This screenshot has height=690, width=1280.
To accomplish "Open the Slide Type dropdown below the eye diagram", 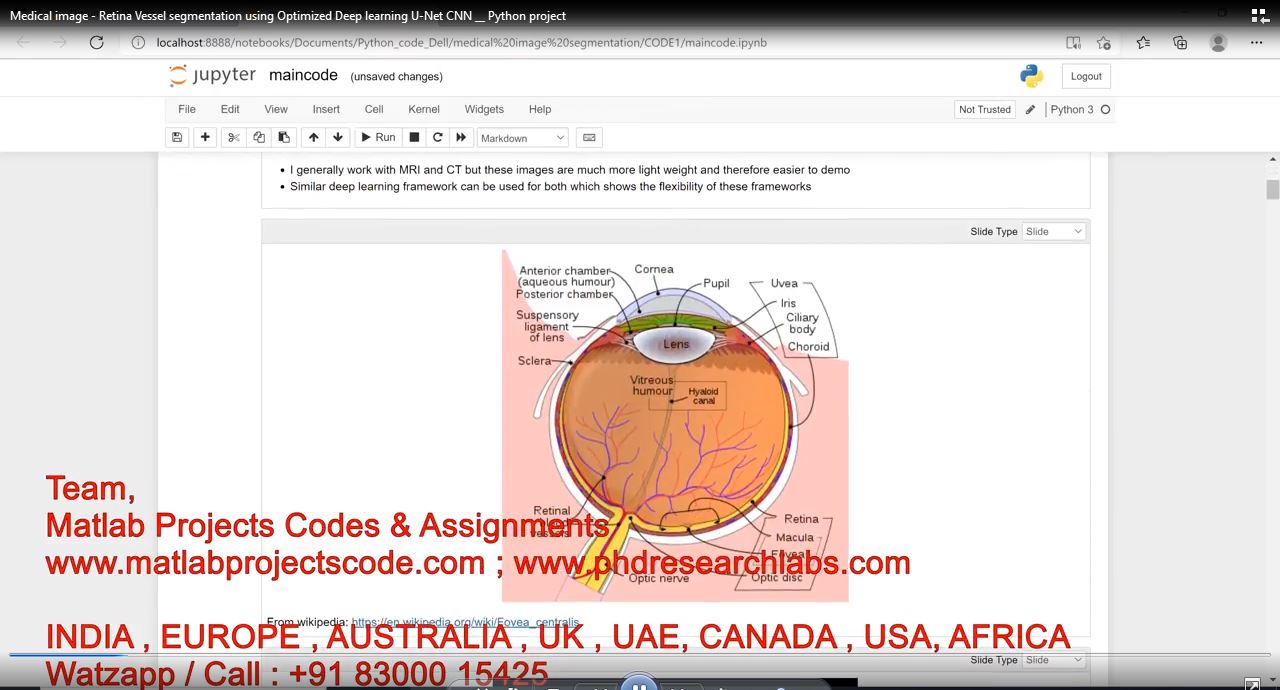I will click(x=1053, y=660).
